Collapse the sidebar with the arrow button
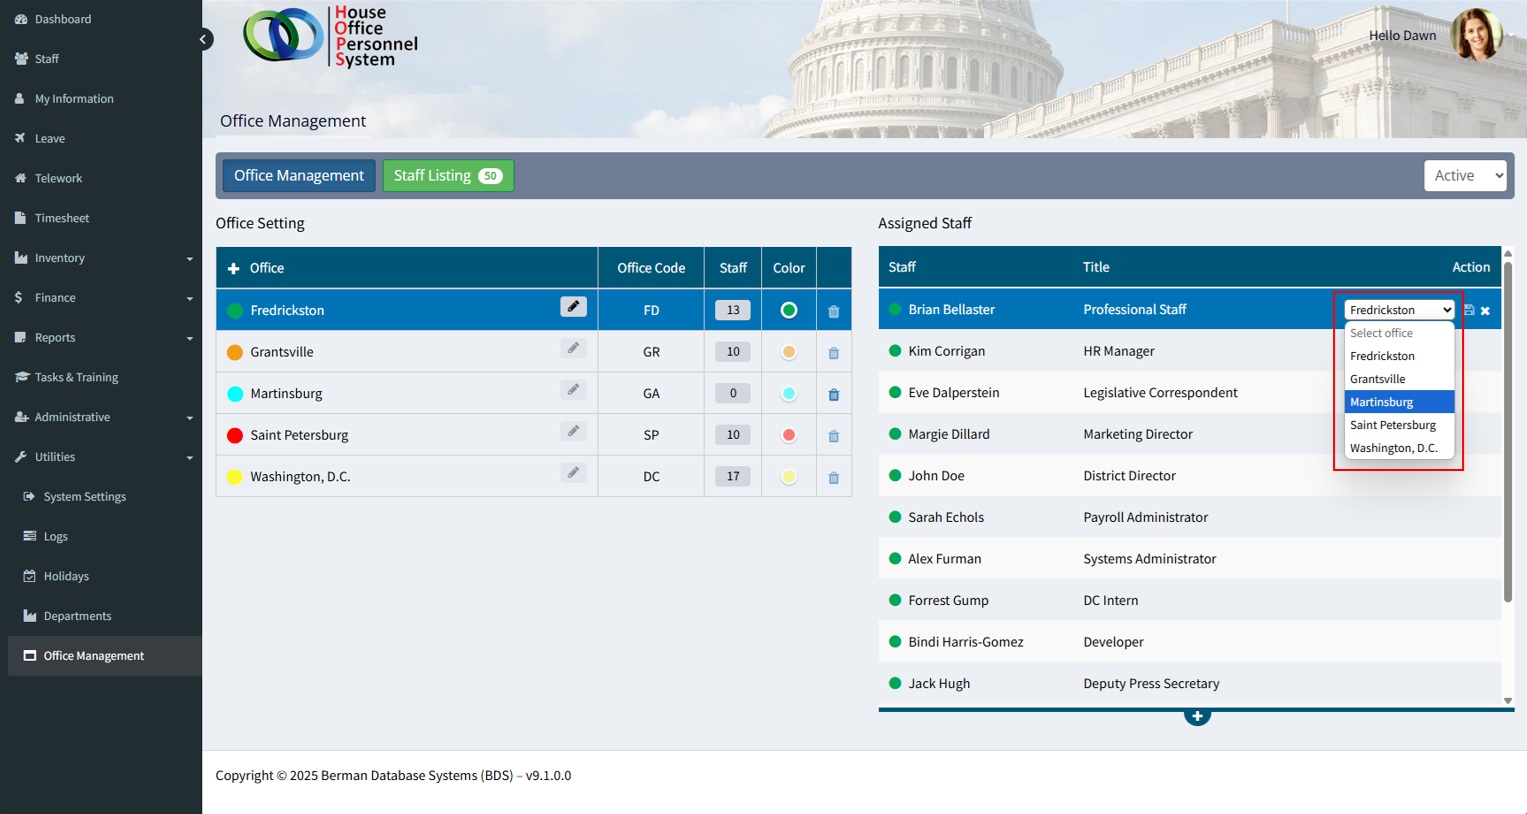 tap(203, 40)
